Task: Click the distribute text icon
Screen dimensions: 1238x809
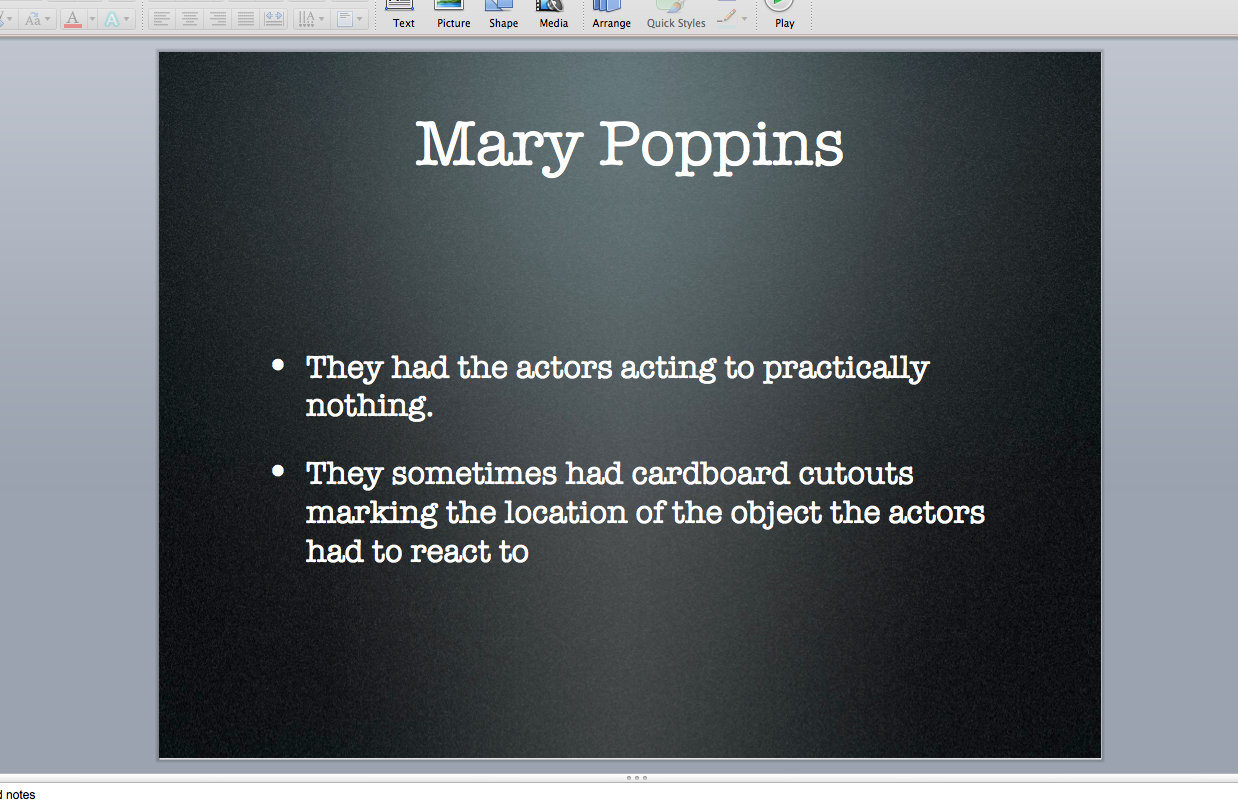Action: (x=273, y=19)
